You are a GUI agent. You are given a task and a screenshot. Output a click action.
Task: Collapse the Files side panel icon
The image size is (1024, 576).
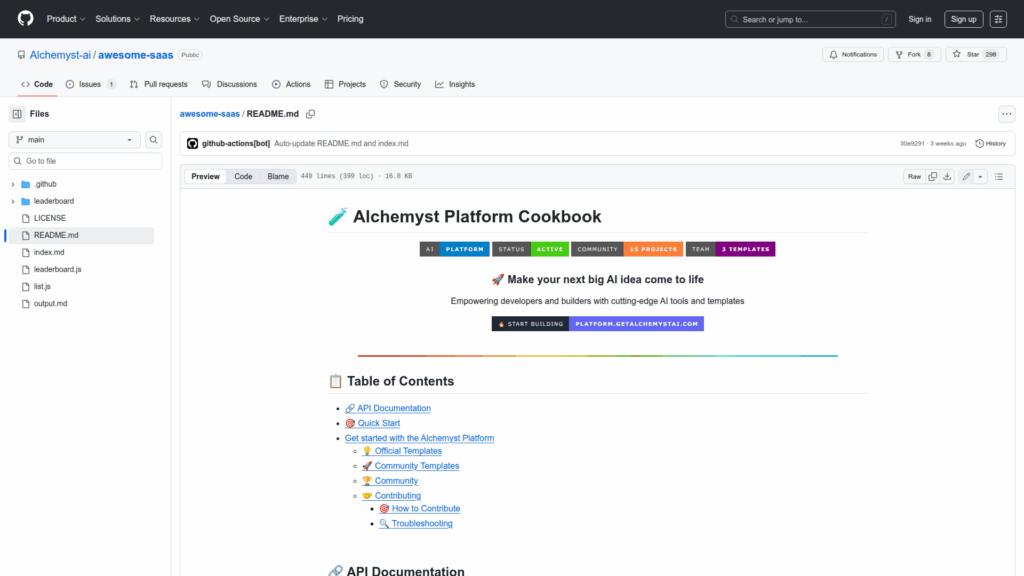(x=17, y=114)
